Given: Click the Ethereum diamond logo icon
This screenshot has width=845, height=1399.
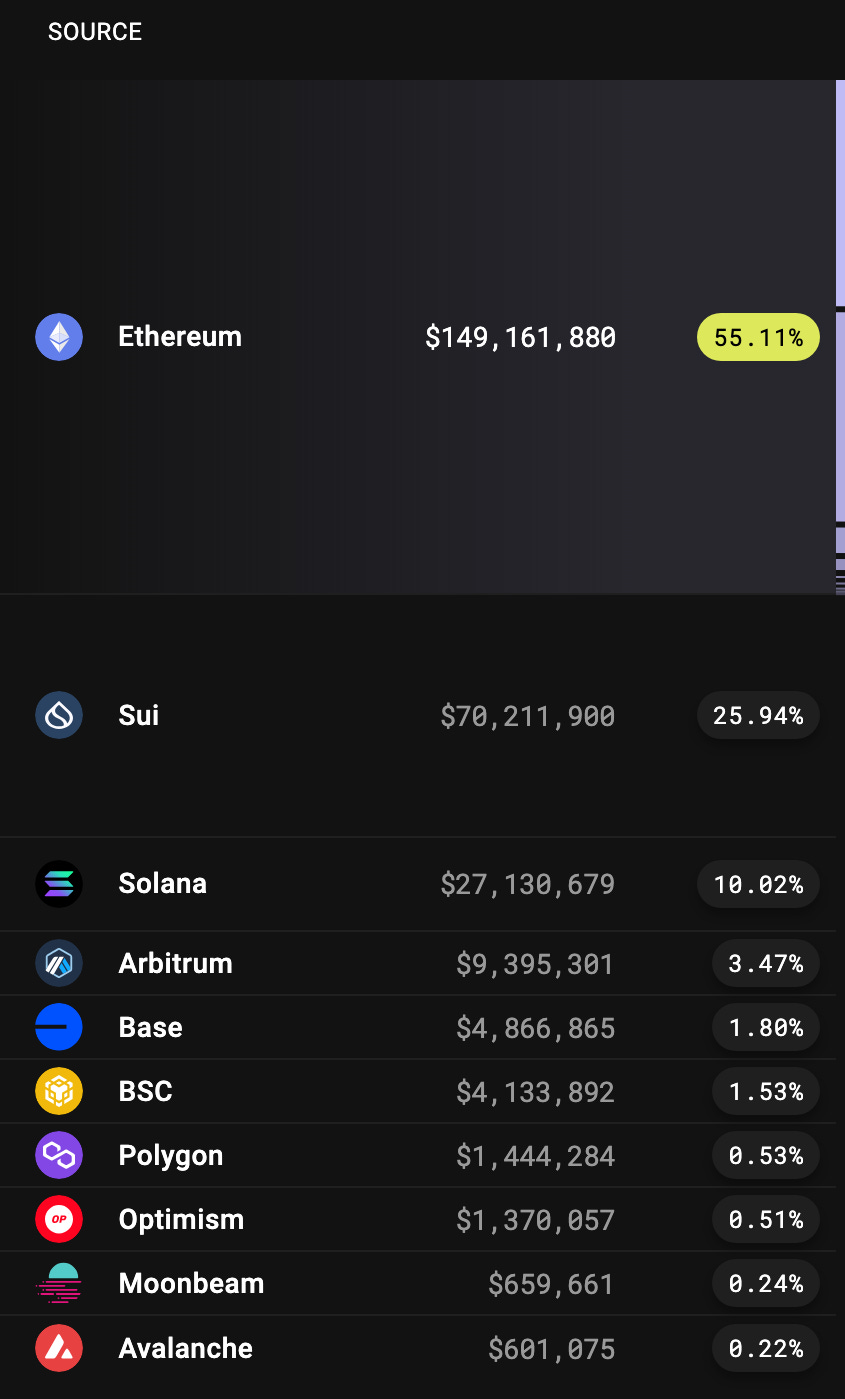Looking at the screenshot, I should [x=59, y=337].
